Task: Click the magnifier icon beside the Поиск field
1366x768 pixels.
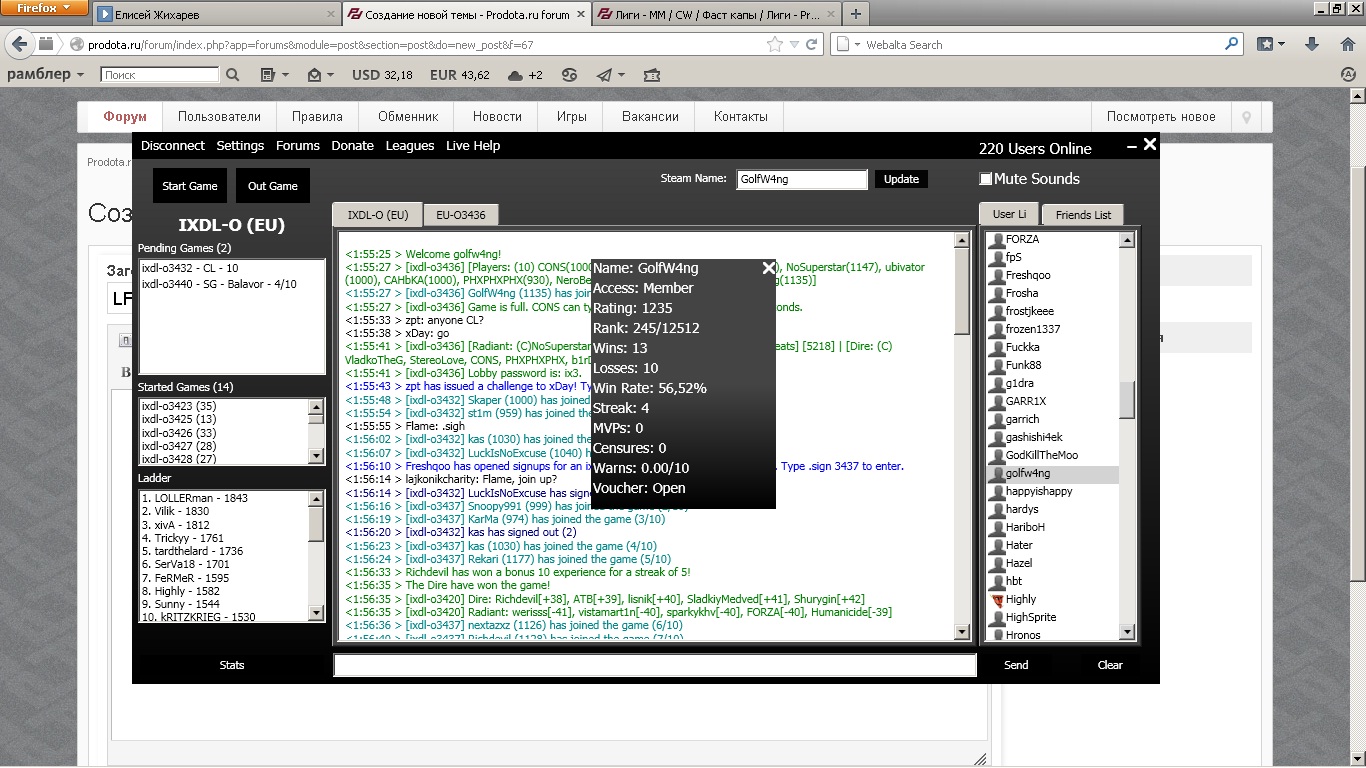Action: [233, 75]
